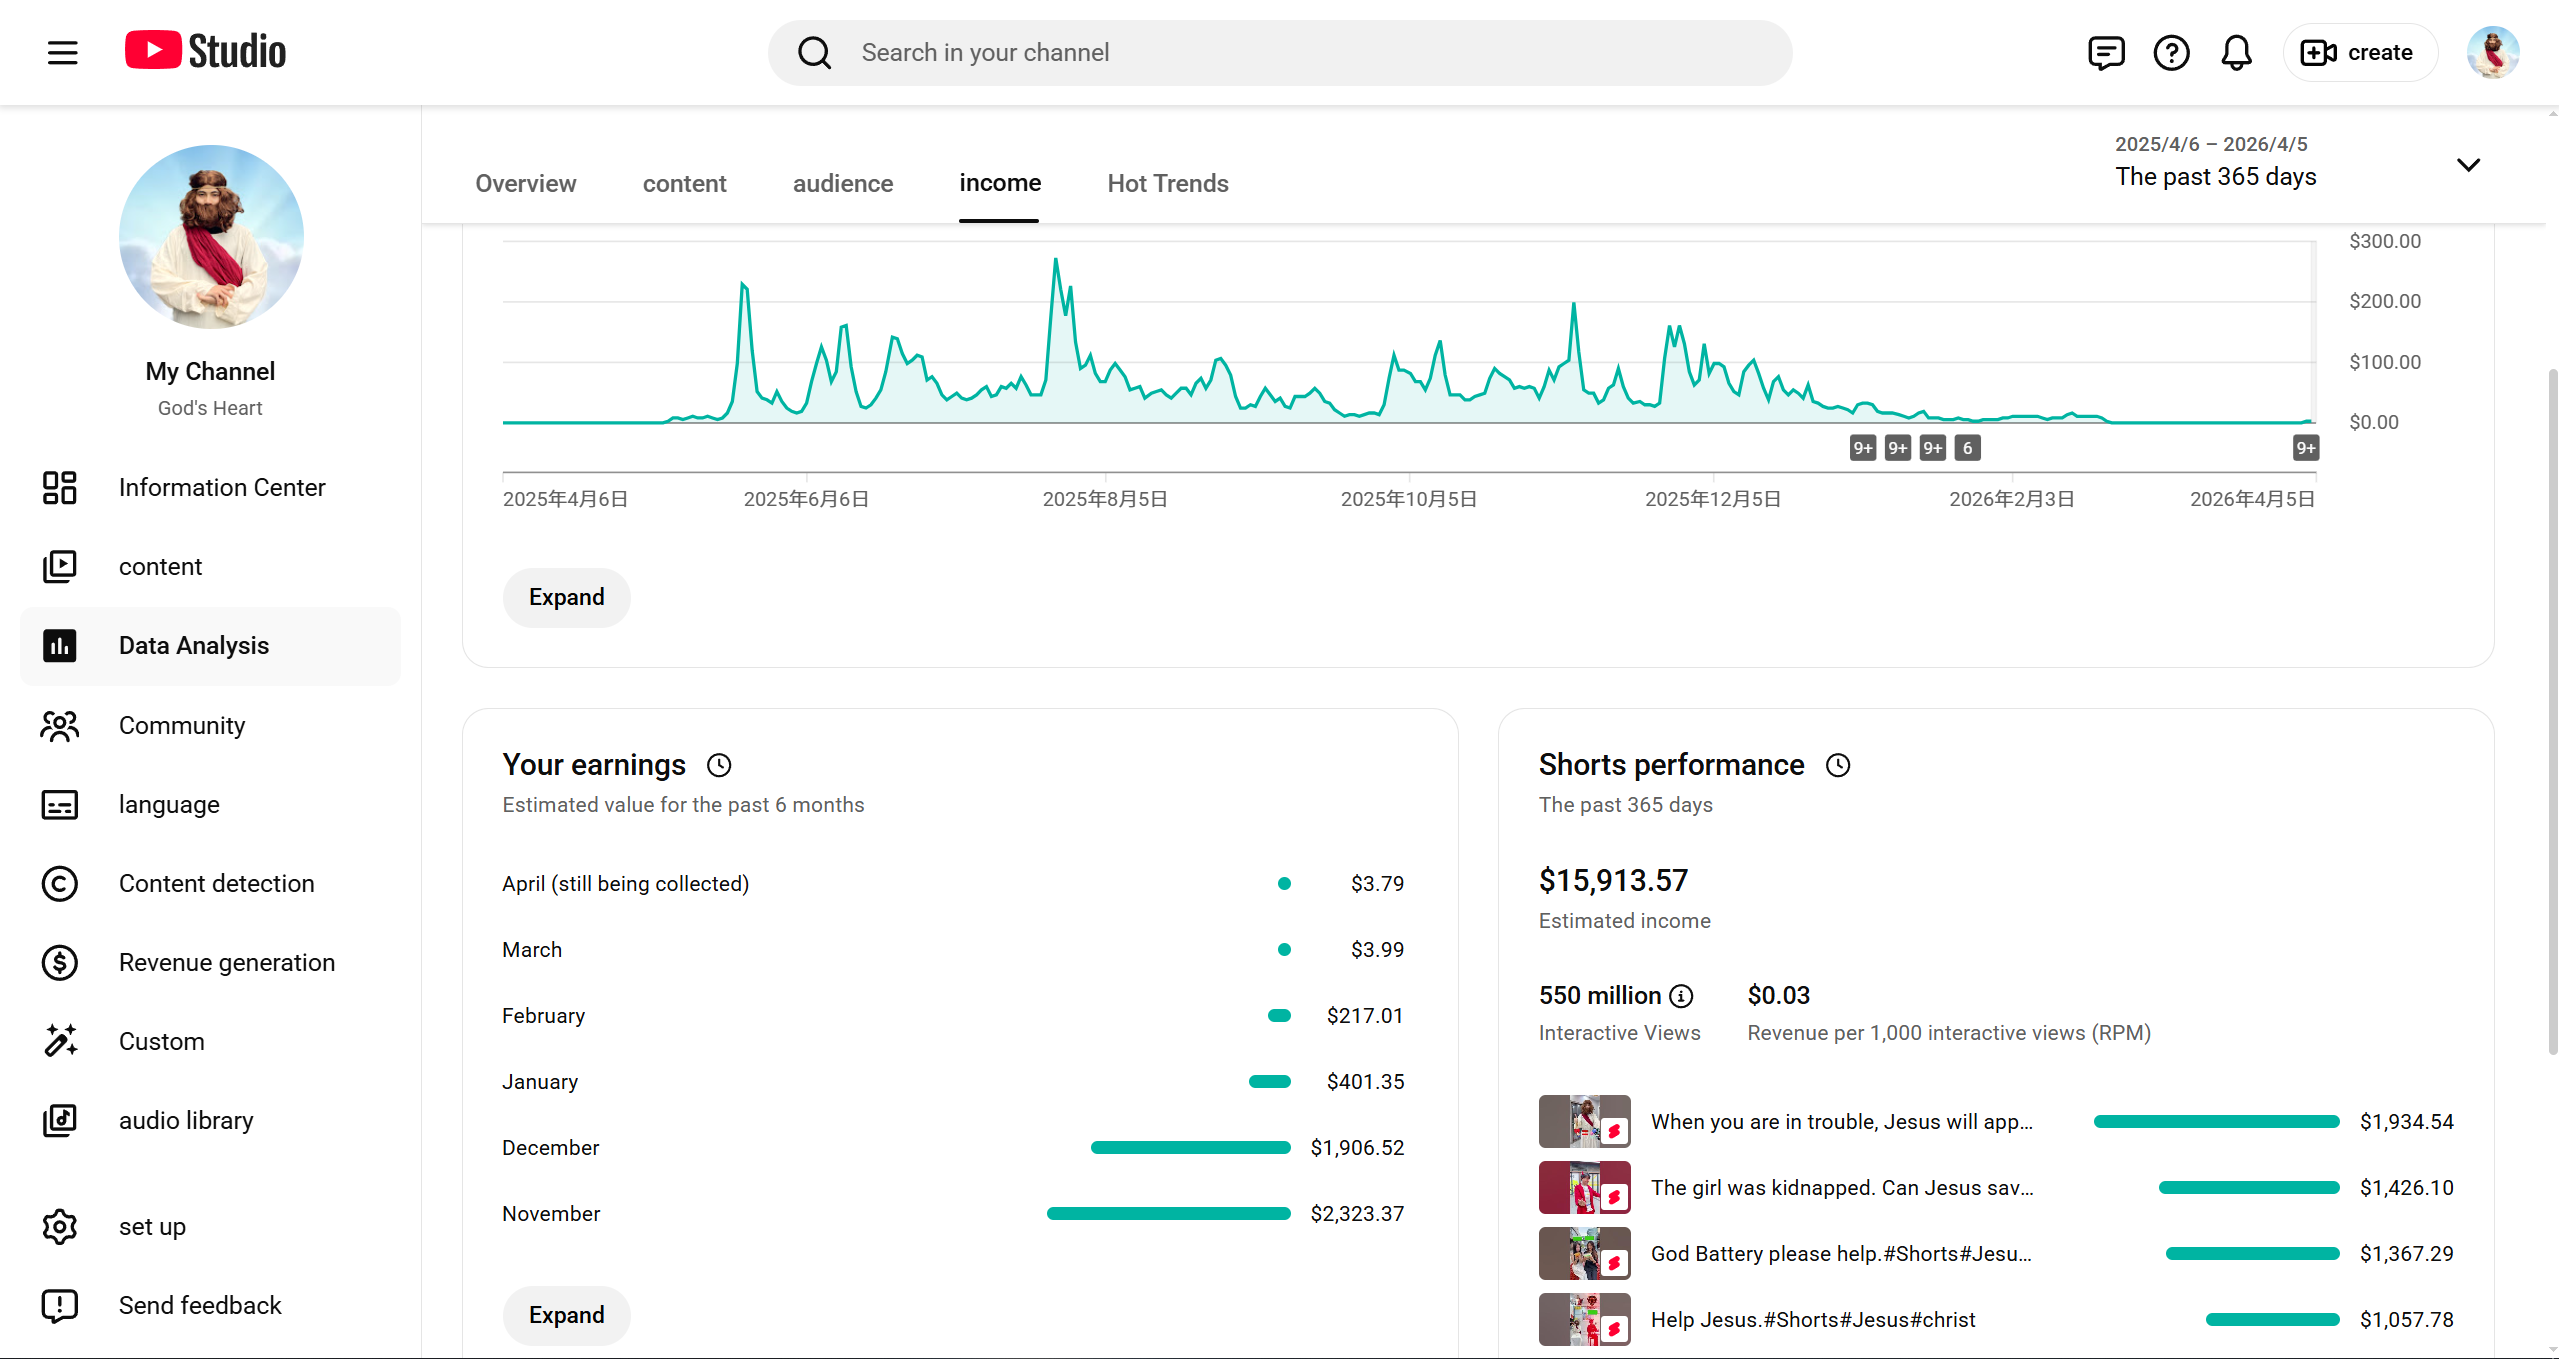Go to Revenue generation dollar icon
The image size is (2559, 1359).
[60, 963]
